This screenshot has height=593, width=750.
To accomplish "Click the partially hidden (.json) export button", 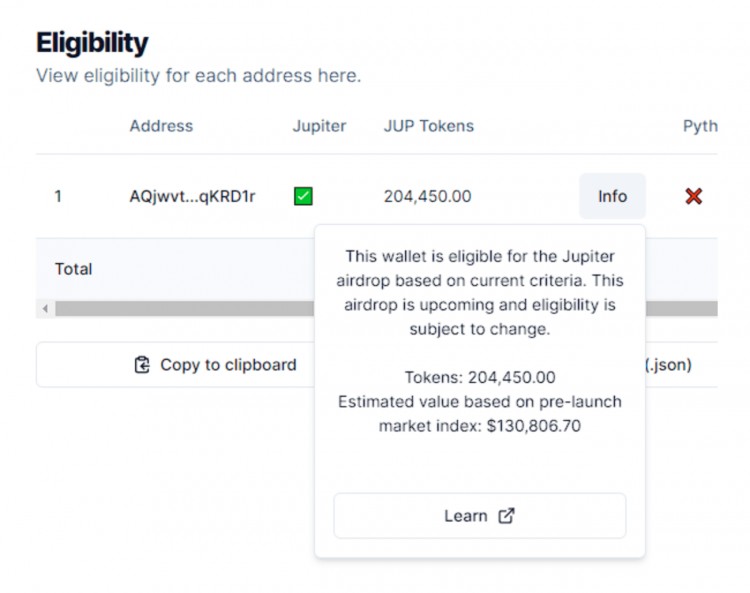I will pyautogui.click(x=681, y=365).
